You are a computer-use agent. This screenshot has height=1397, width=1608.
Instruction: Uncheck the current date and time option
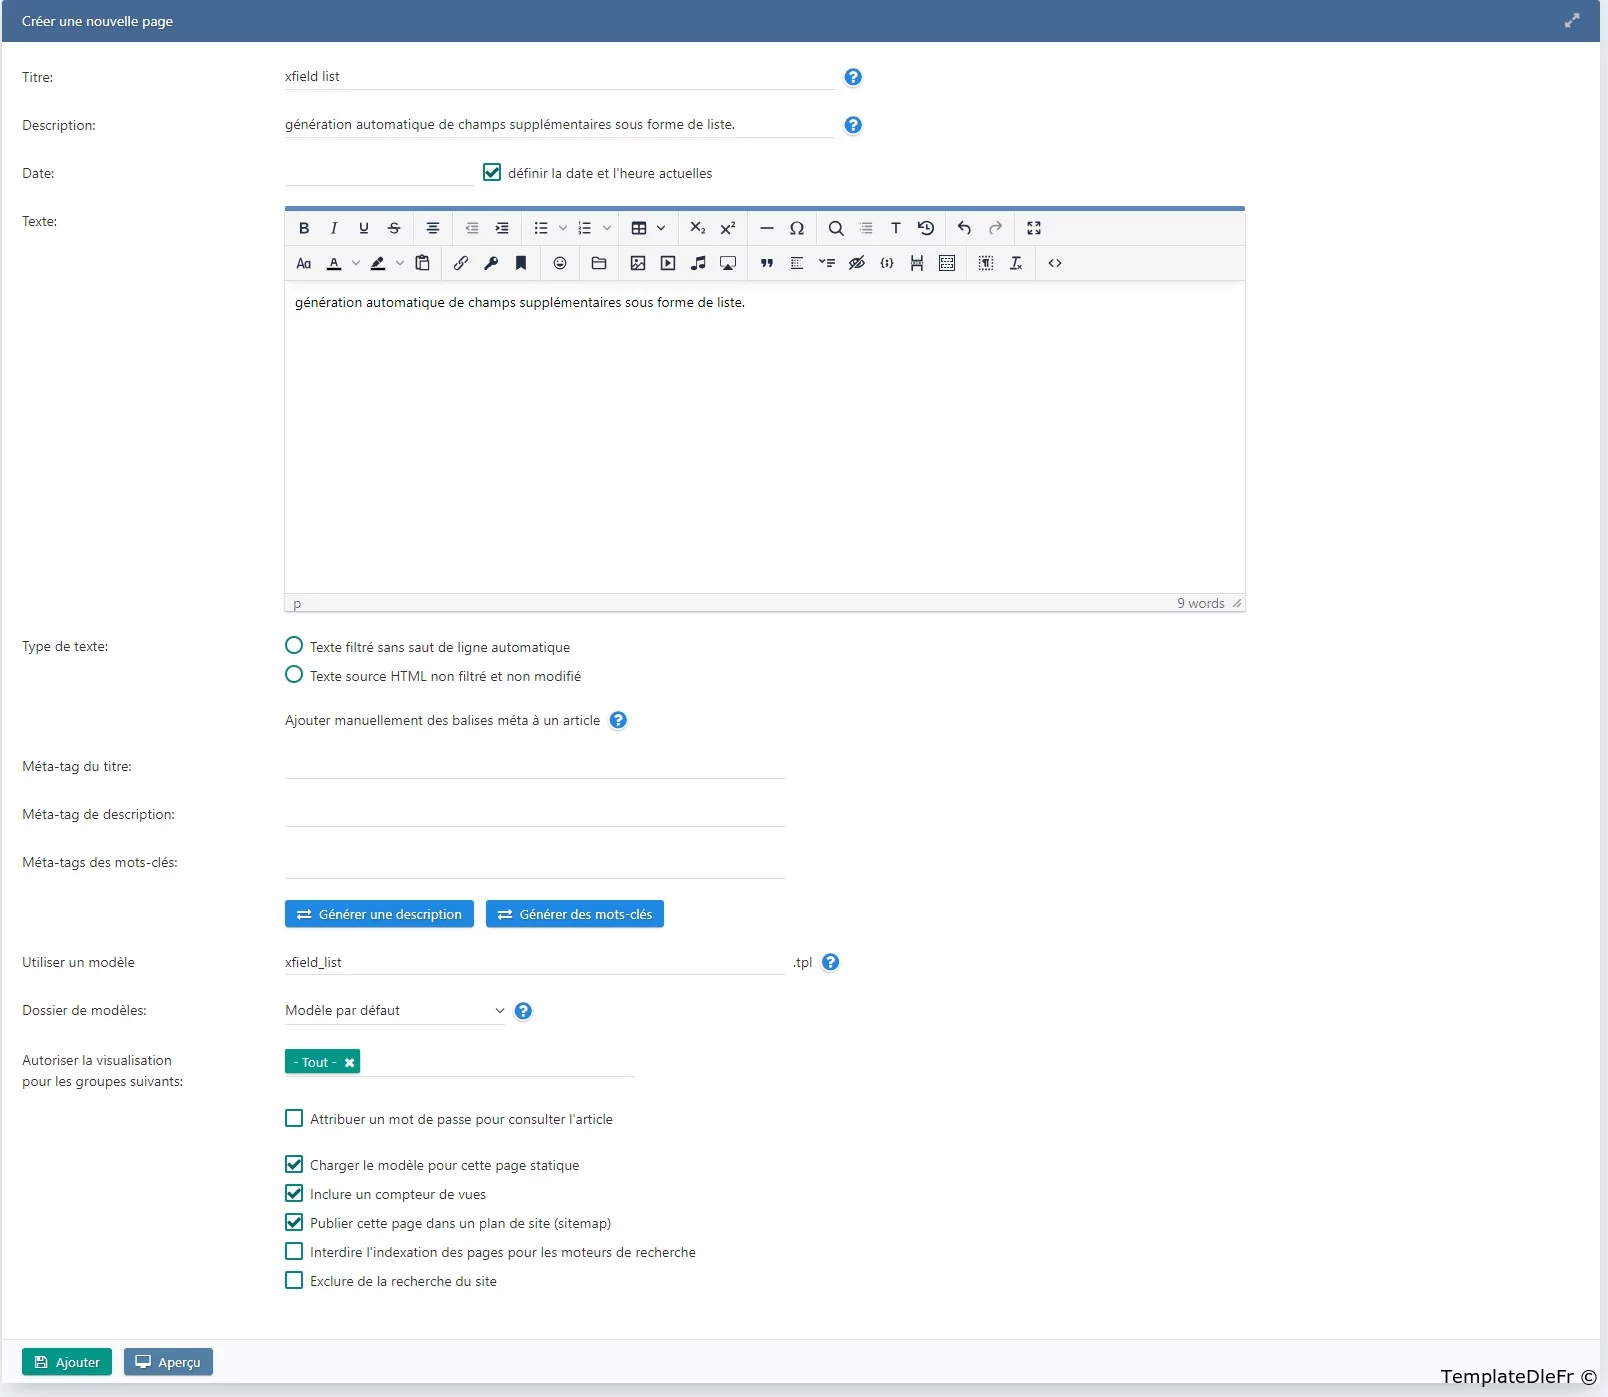tap(492, 172)
